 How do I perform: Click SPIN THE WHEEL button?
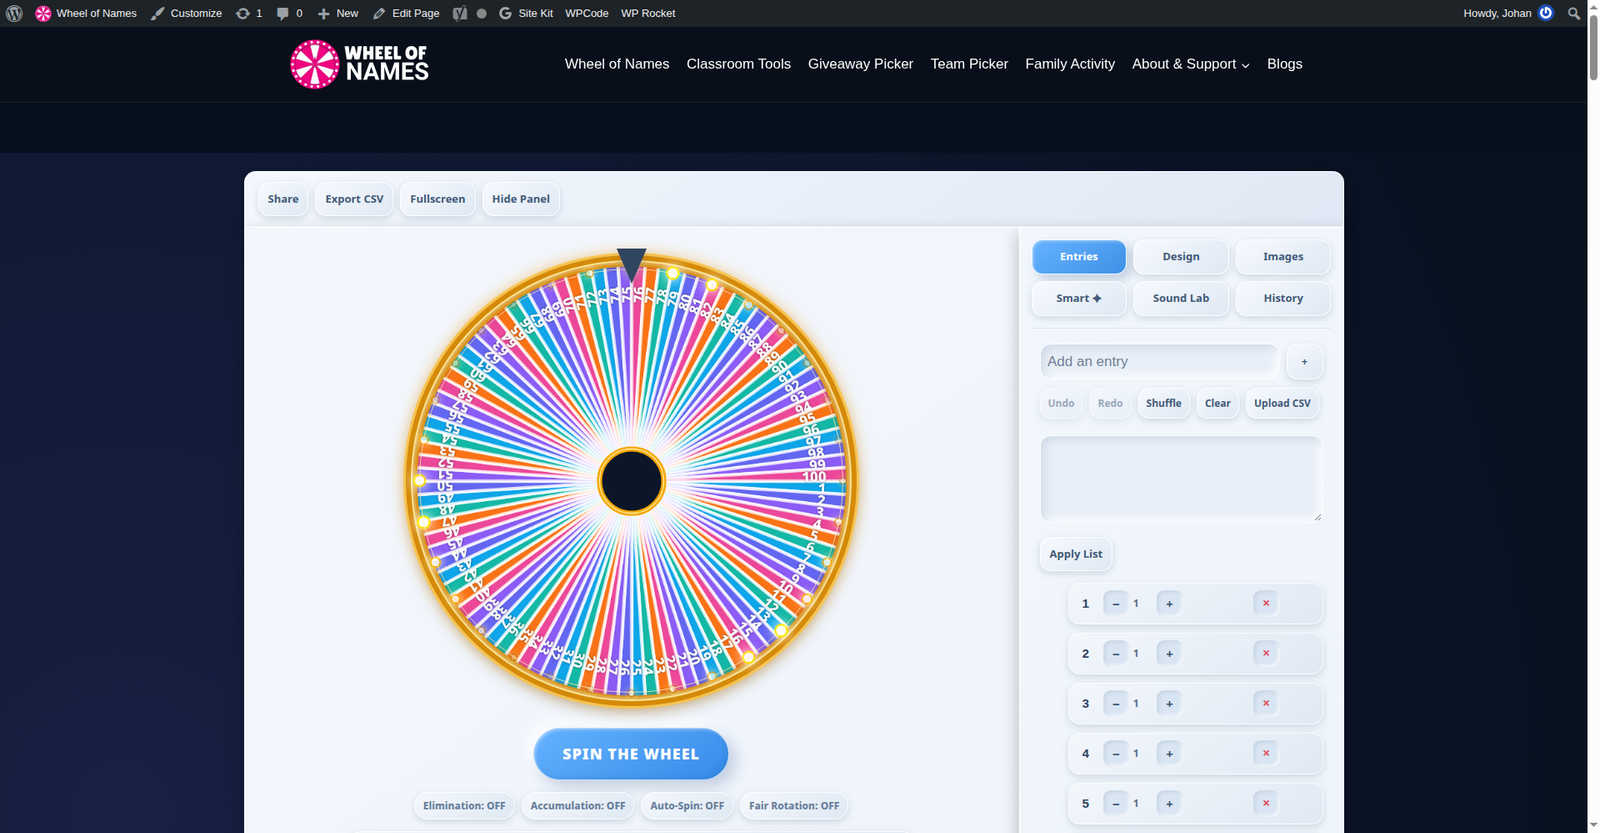point(631,754)
